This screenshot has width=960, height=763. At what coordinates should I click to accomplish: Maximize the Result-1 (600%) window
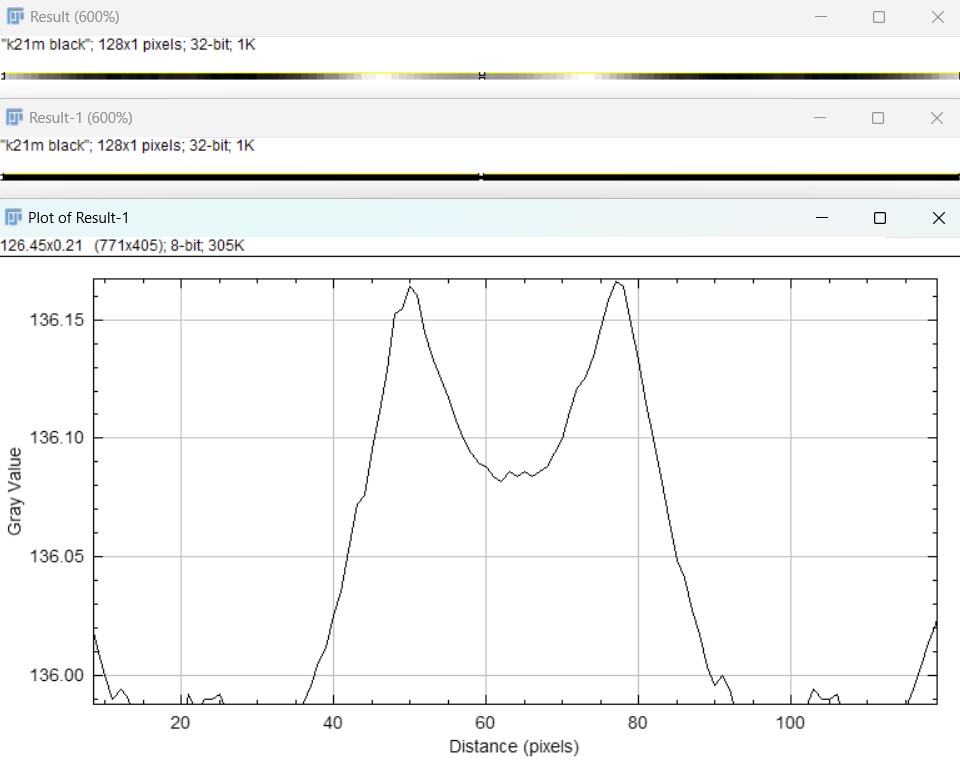coord(879,117)
